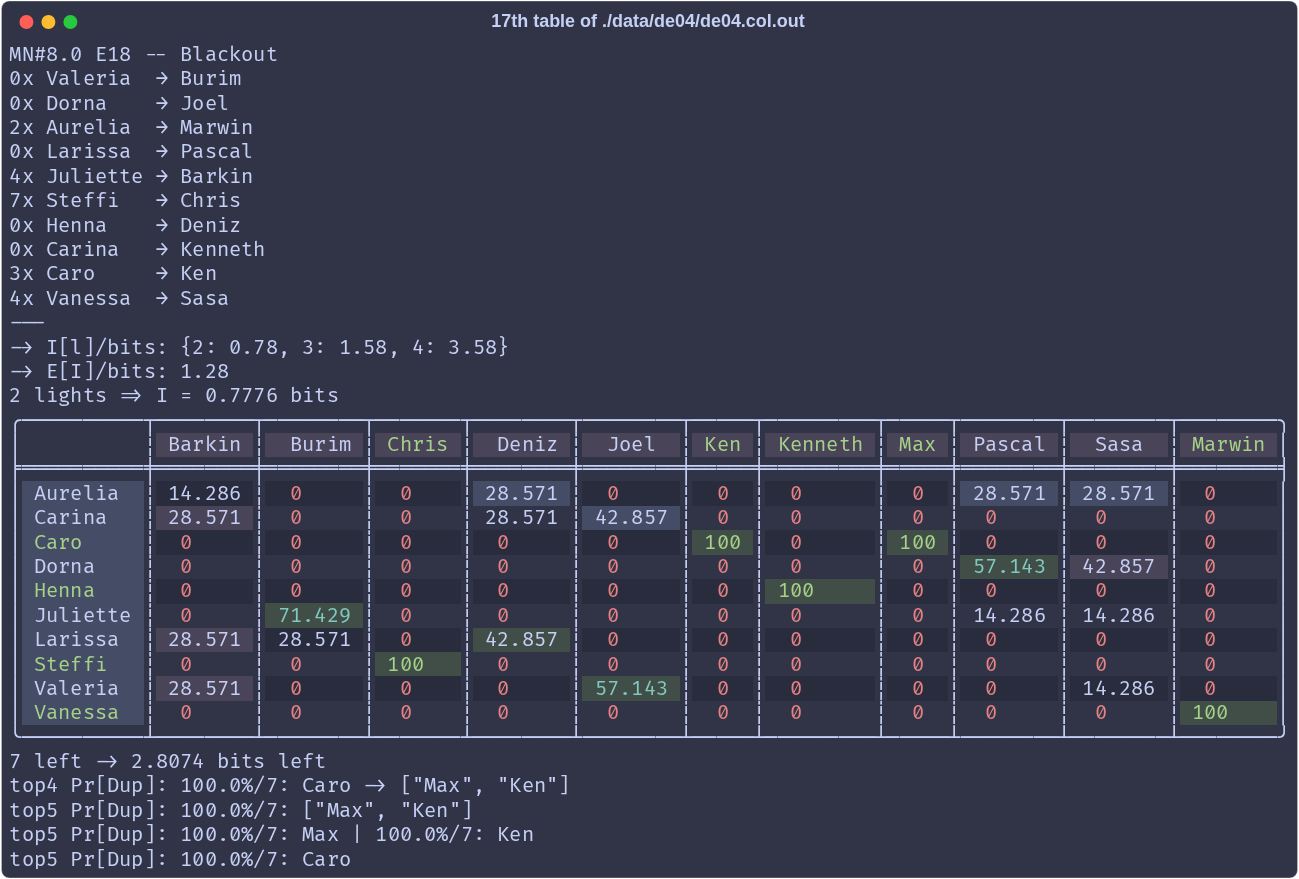Click the '3x Caro → Ken' line
Viewport: 1299px width, 879px height.
113,273
